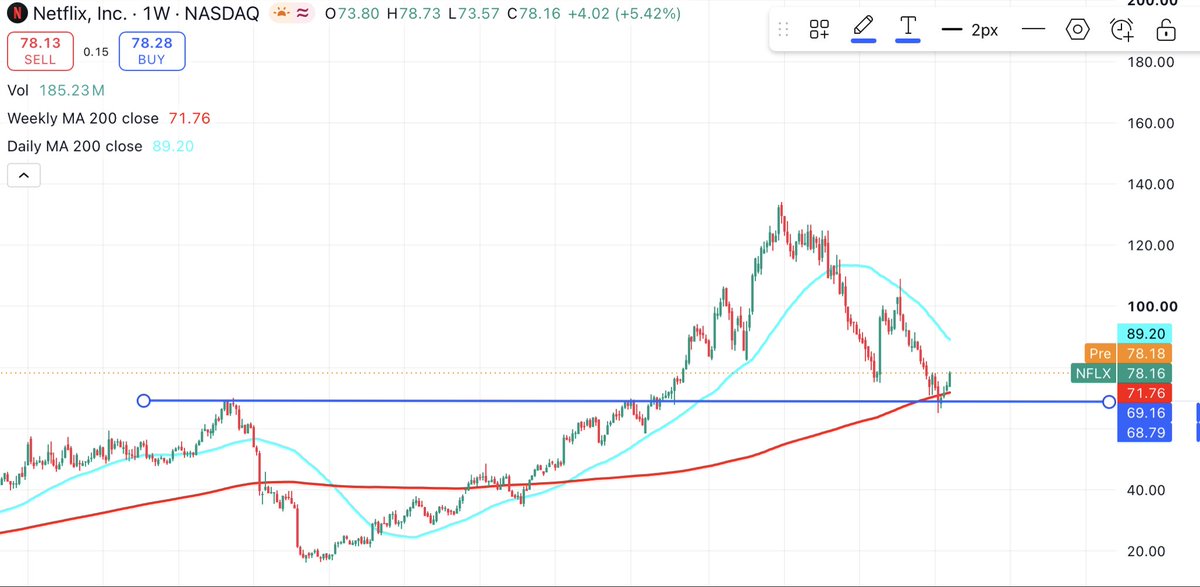1200x587 pixels.
Task: Toggle the drawing lock with the padlock icon
Action: click(1165, 30)
